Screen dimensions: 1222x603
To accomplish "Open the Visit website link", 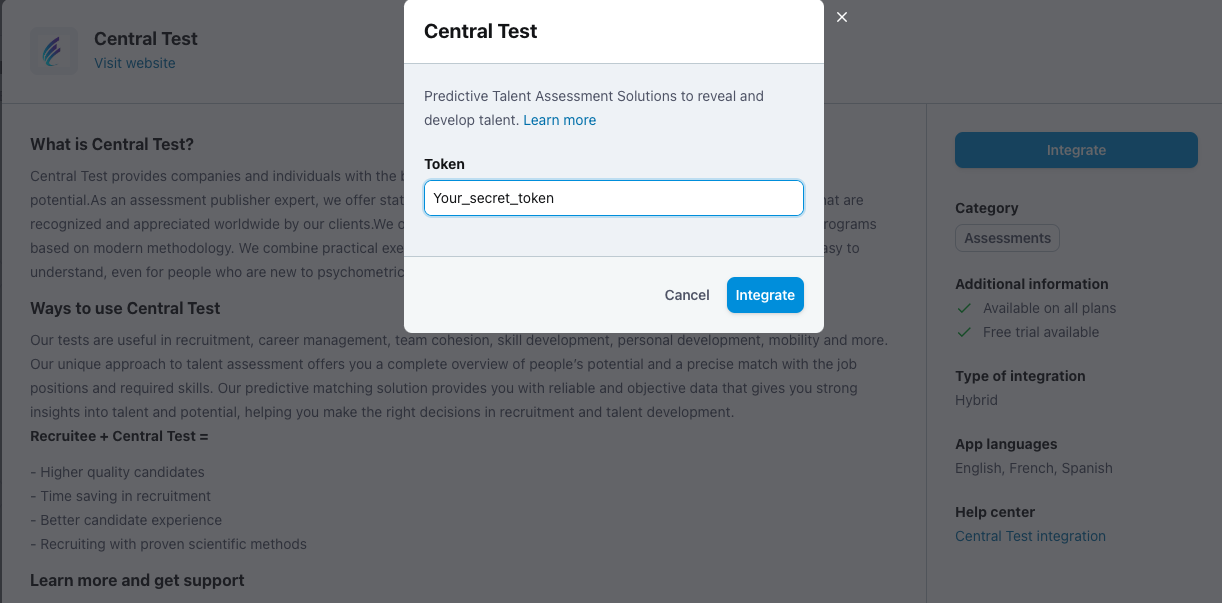I will (135, 63).
